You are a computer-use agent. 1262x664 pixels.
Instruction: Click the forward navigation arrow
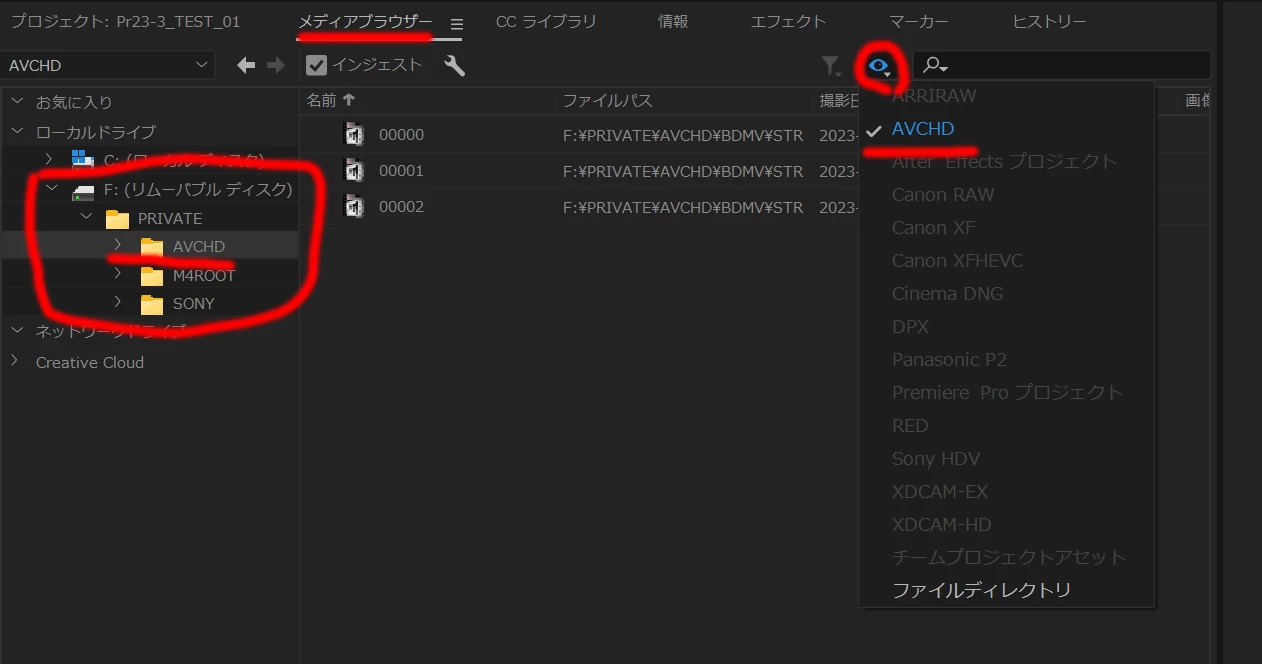point(276,65)
